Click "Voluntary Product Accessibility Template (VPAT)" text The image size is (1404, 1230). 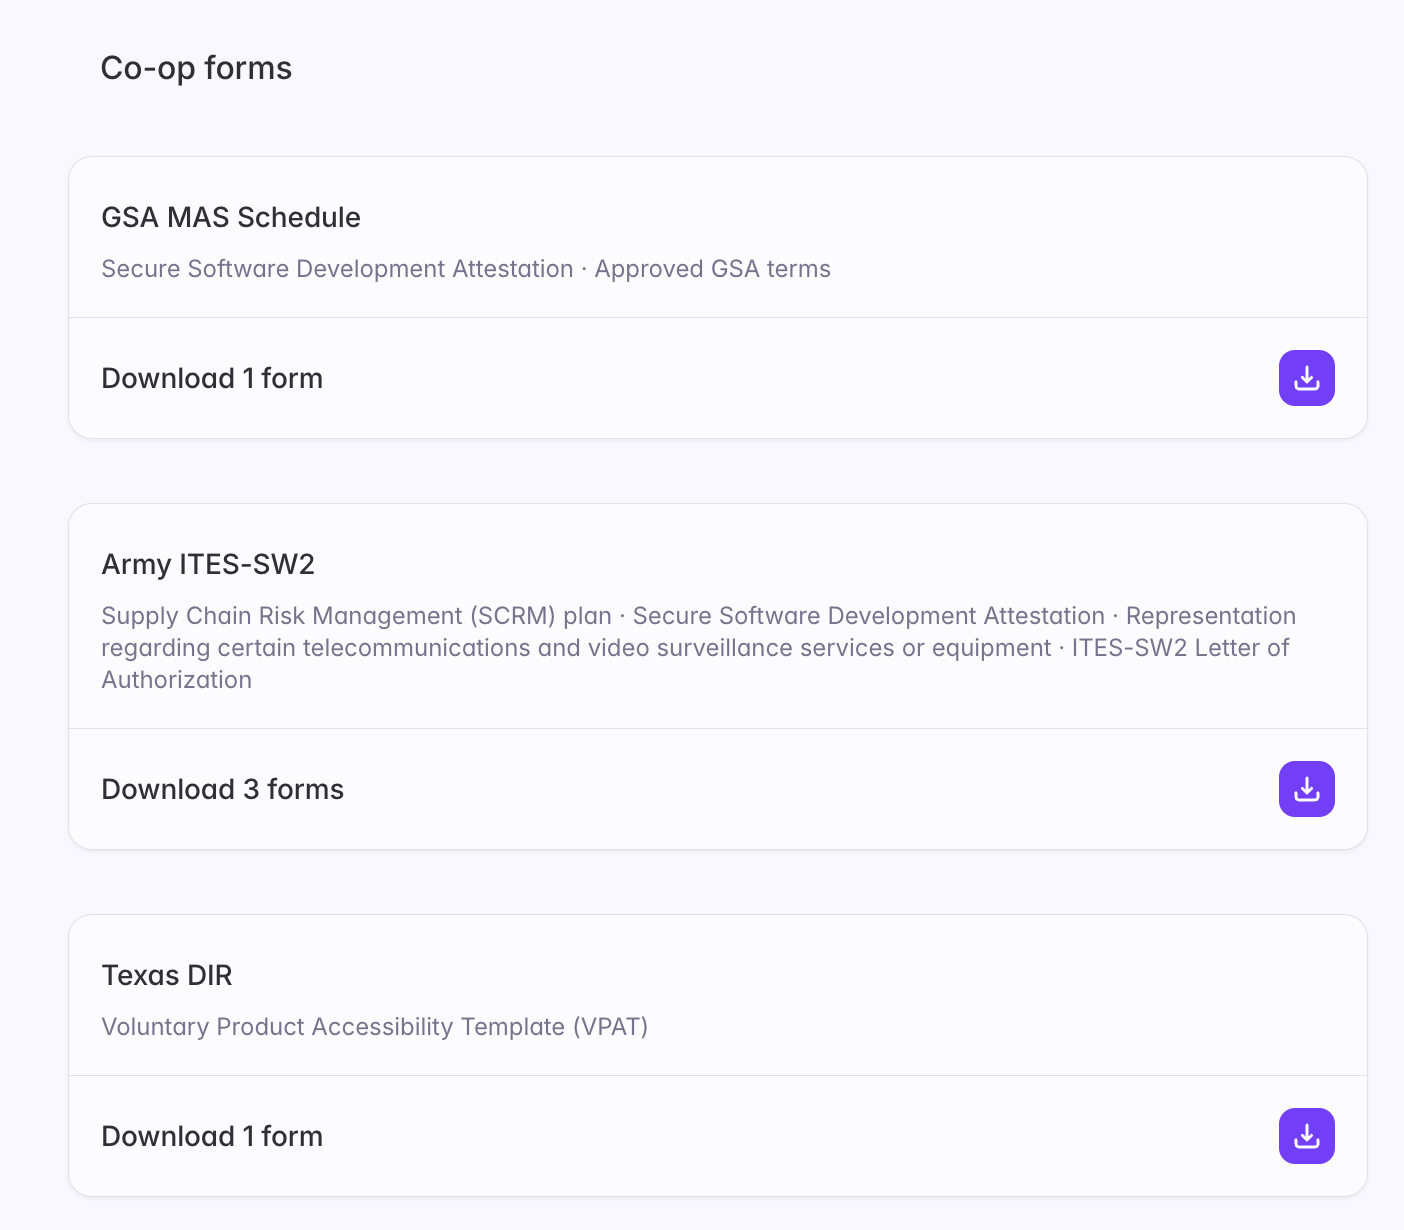[x=375, y=1027]
